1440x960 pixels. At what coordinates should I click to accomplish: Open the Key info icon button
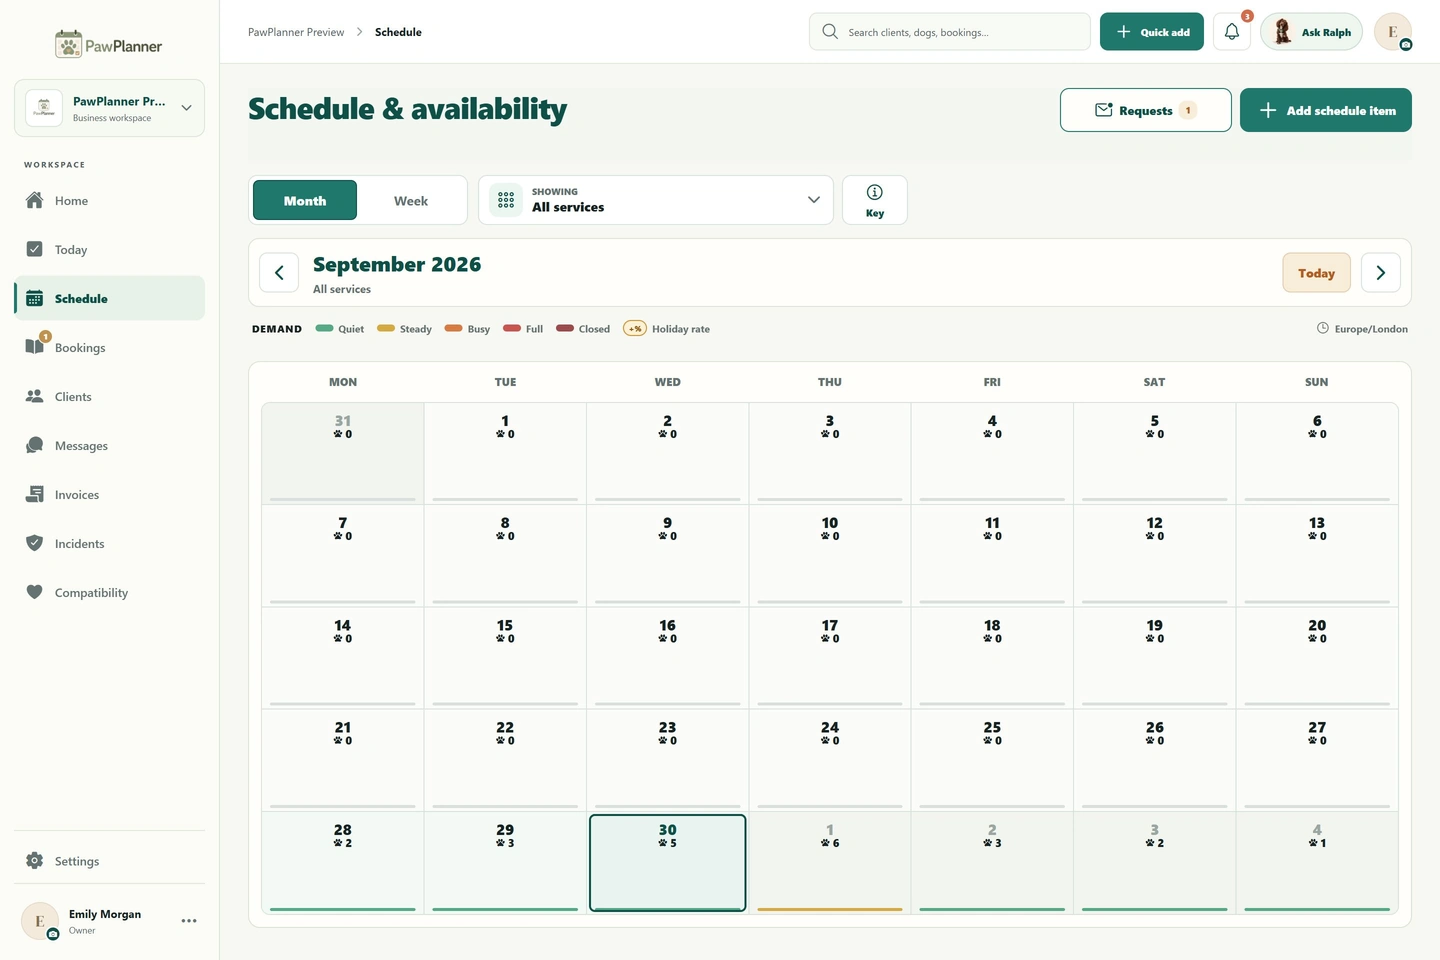pos(874,200)
